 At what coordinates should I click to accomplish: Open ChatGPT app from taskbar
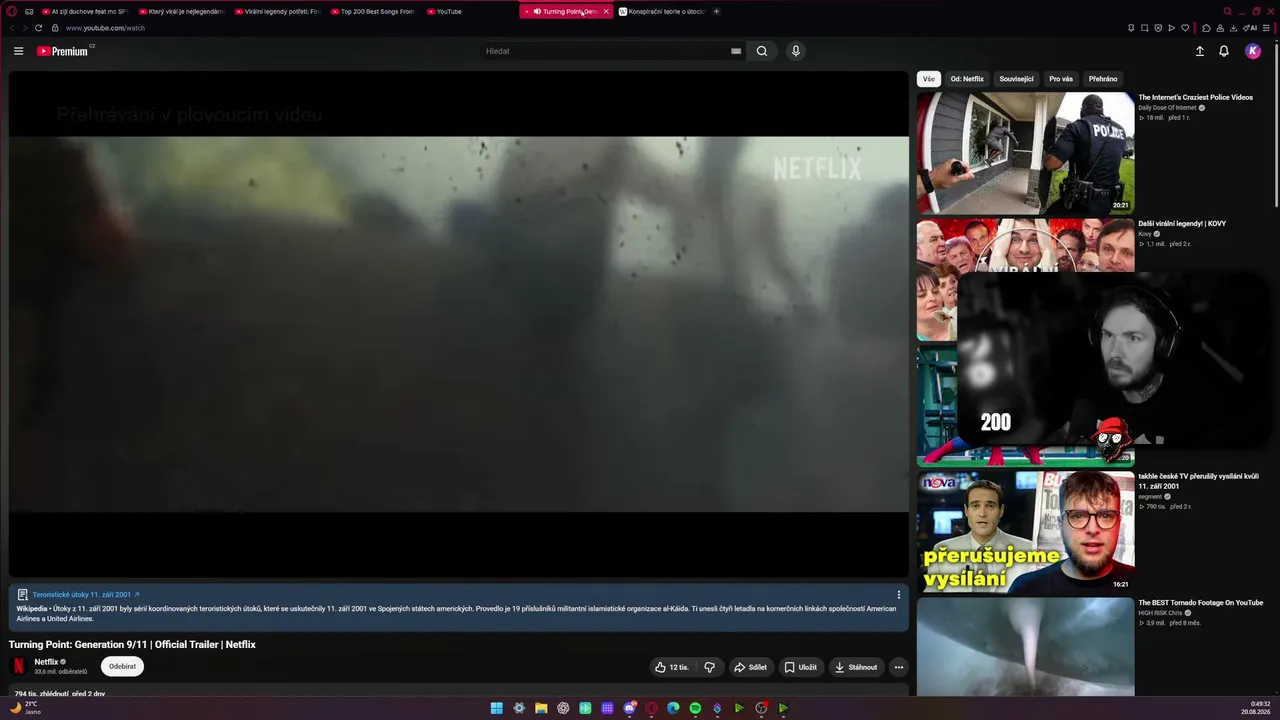(563, 708)
